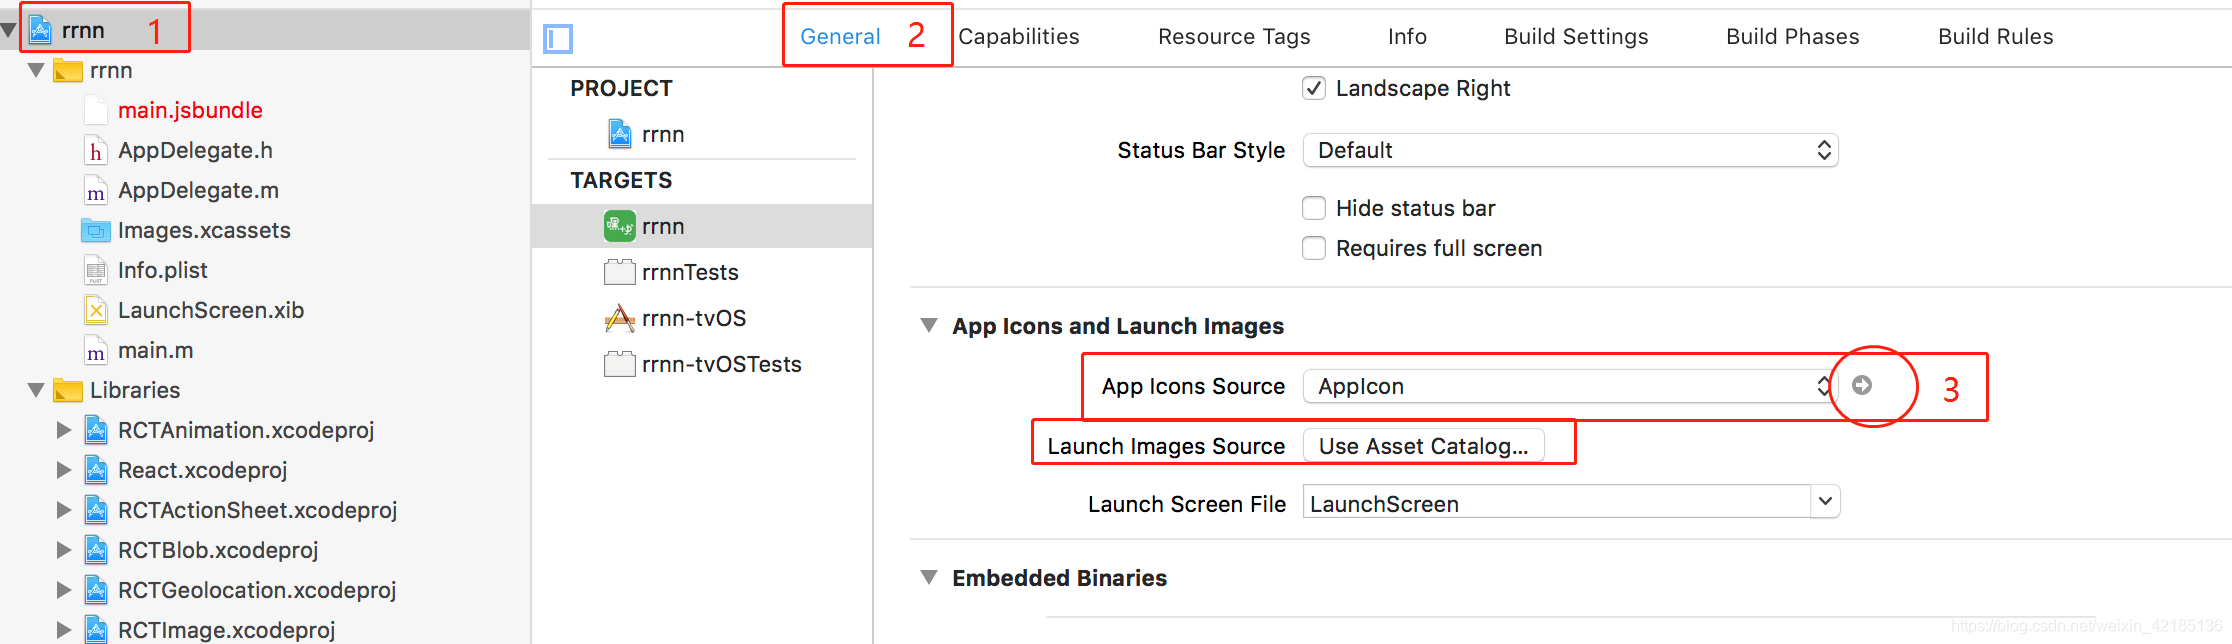
Task: Click the yellow rrnn group folder icon
Action: click(x=68, y=70)
